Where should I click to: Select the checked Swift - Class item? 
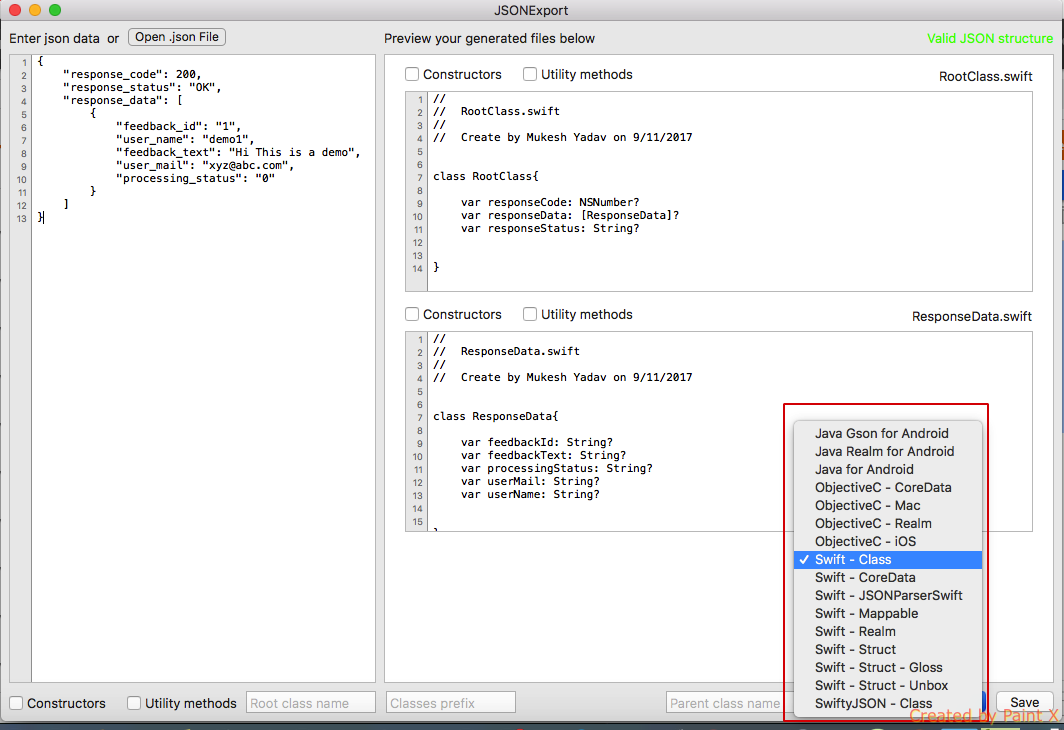[x=853, y=560]
